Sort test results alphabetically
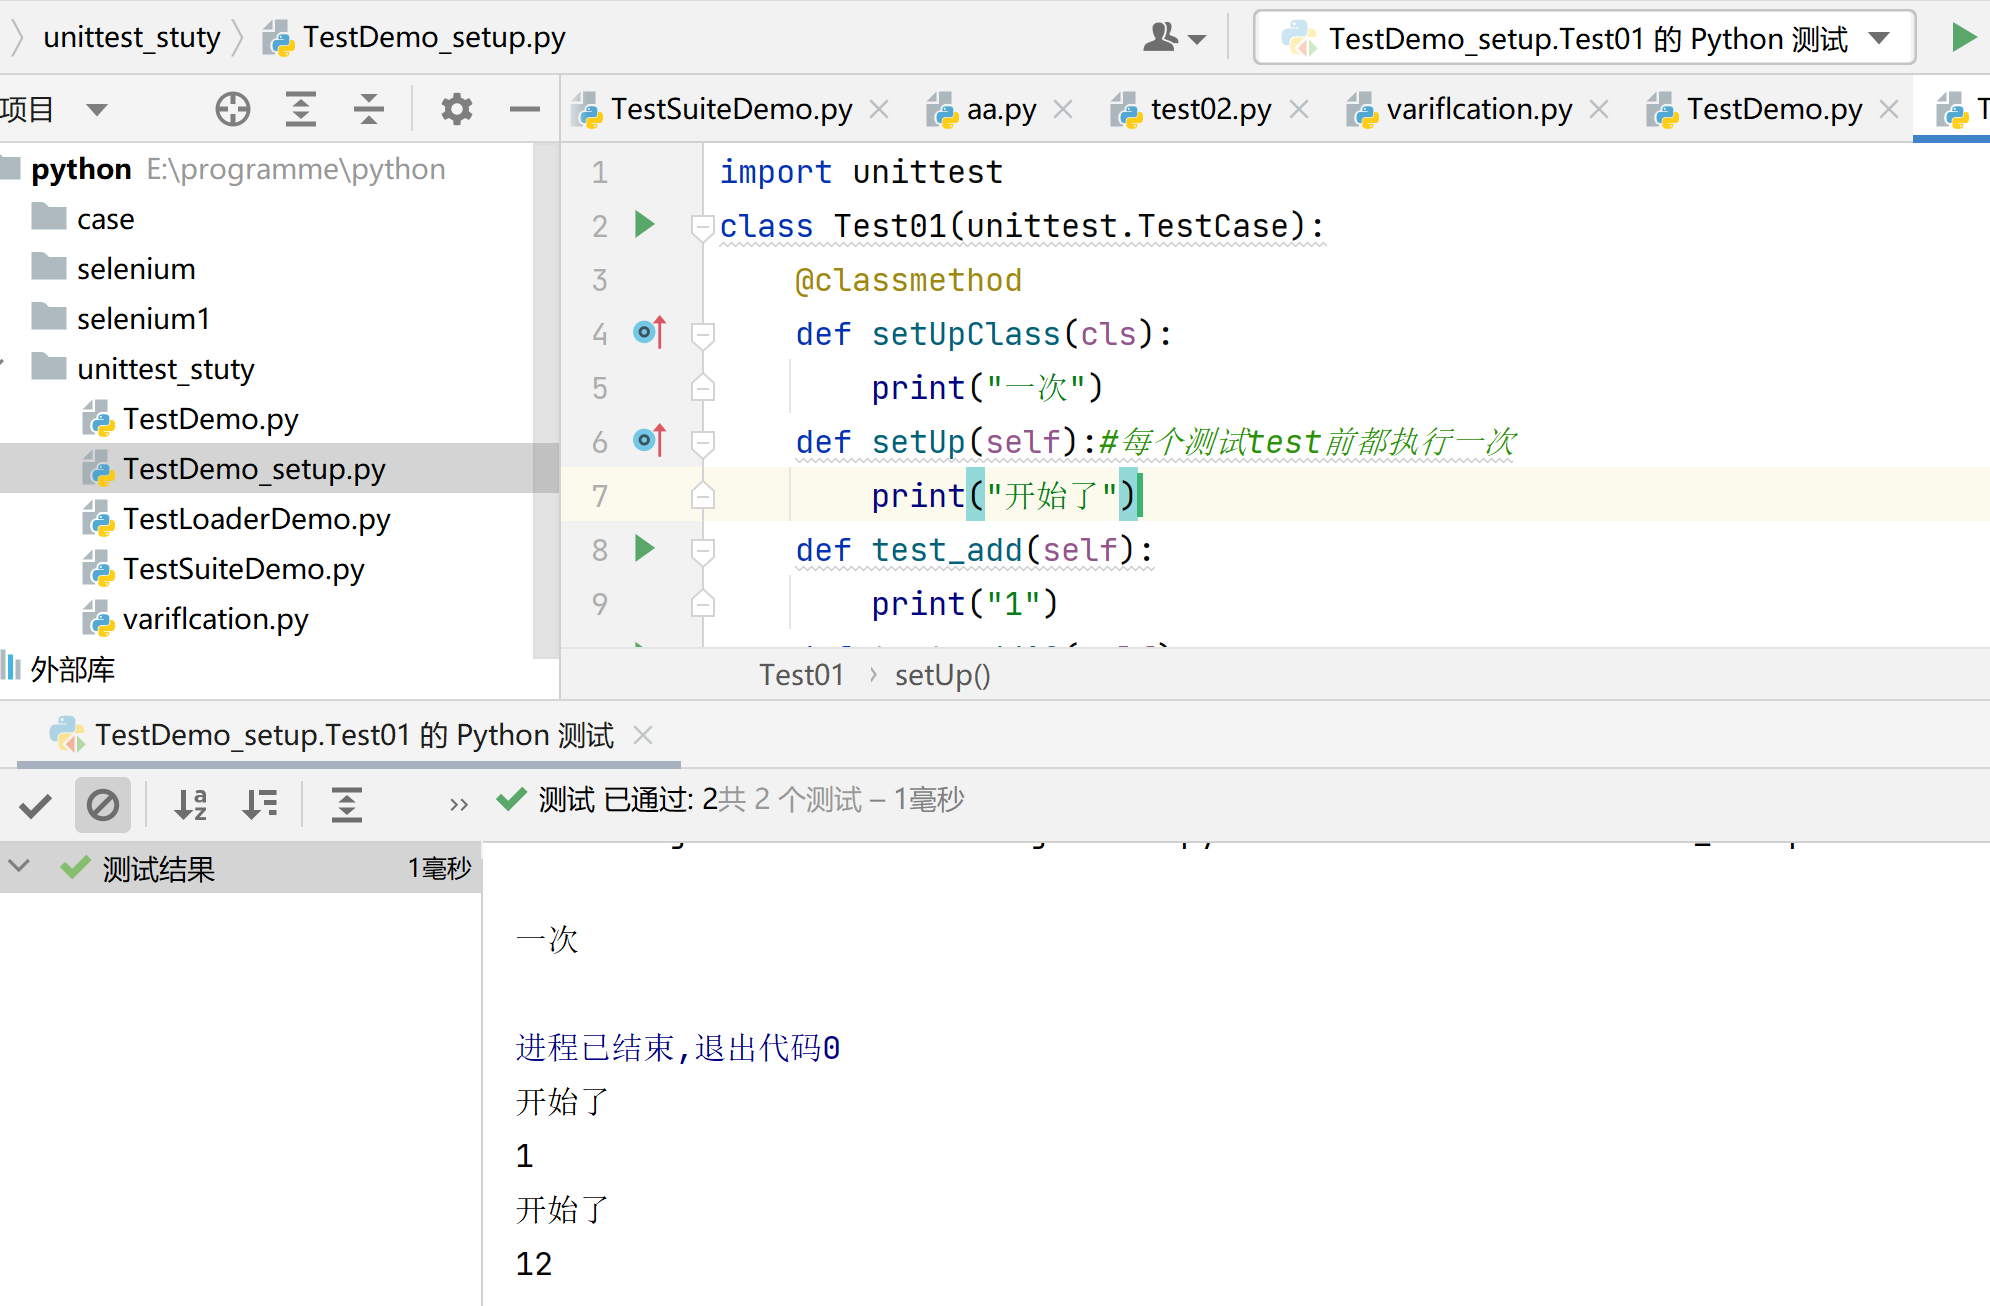Screen dimensions: 1990x1306 pyautogui.click(x=191, y=804)
